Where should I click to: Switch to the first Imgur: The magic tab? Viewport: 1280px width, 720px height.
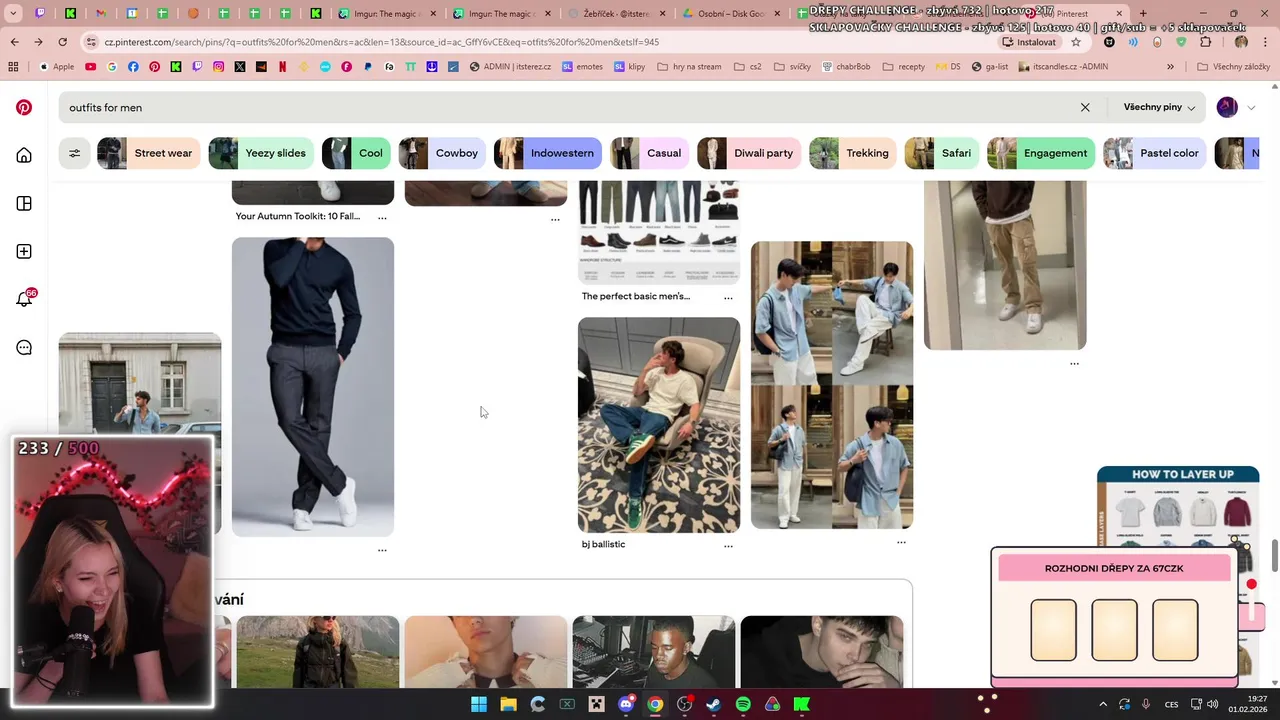point(388,14)
